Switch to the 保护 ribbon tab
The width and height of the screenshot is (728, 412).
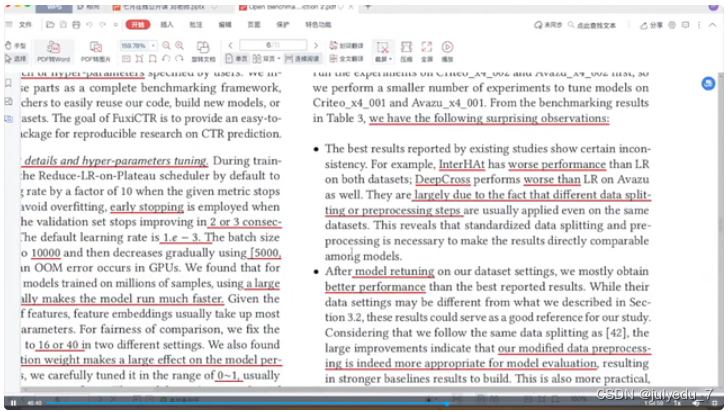pyautogui.click(x=283, y=25)
